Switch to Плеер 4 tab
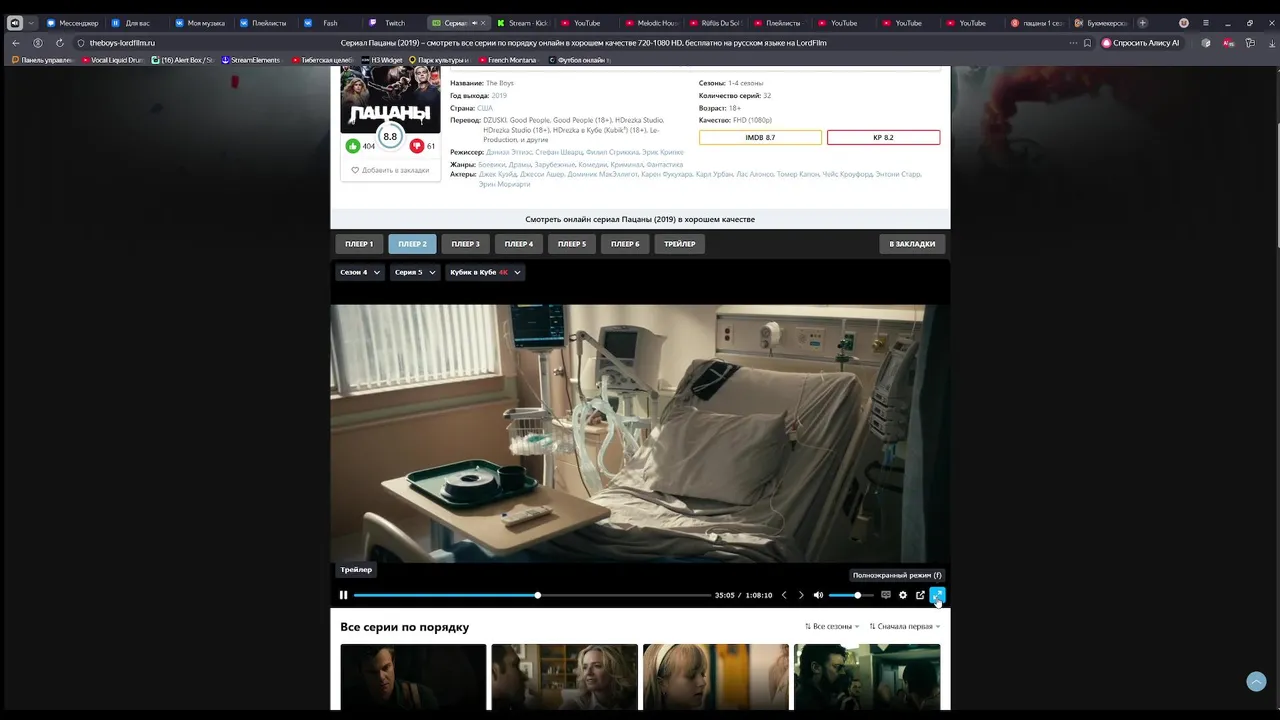1280x720 pixels. tap(518, 244)
